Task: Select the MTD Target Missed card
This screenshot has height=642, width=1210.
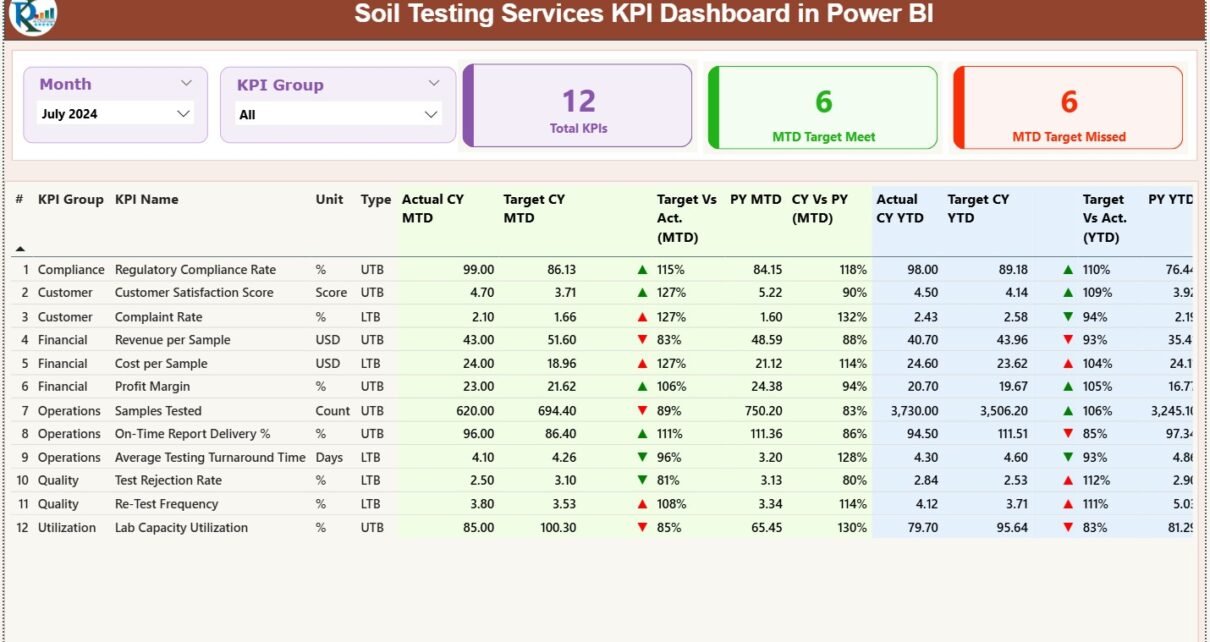Action: 1068,107
